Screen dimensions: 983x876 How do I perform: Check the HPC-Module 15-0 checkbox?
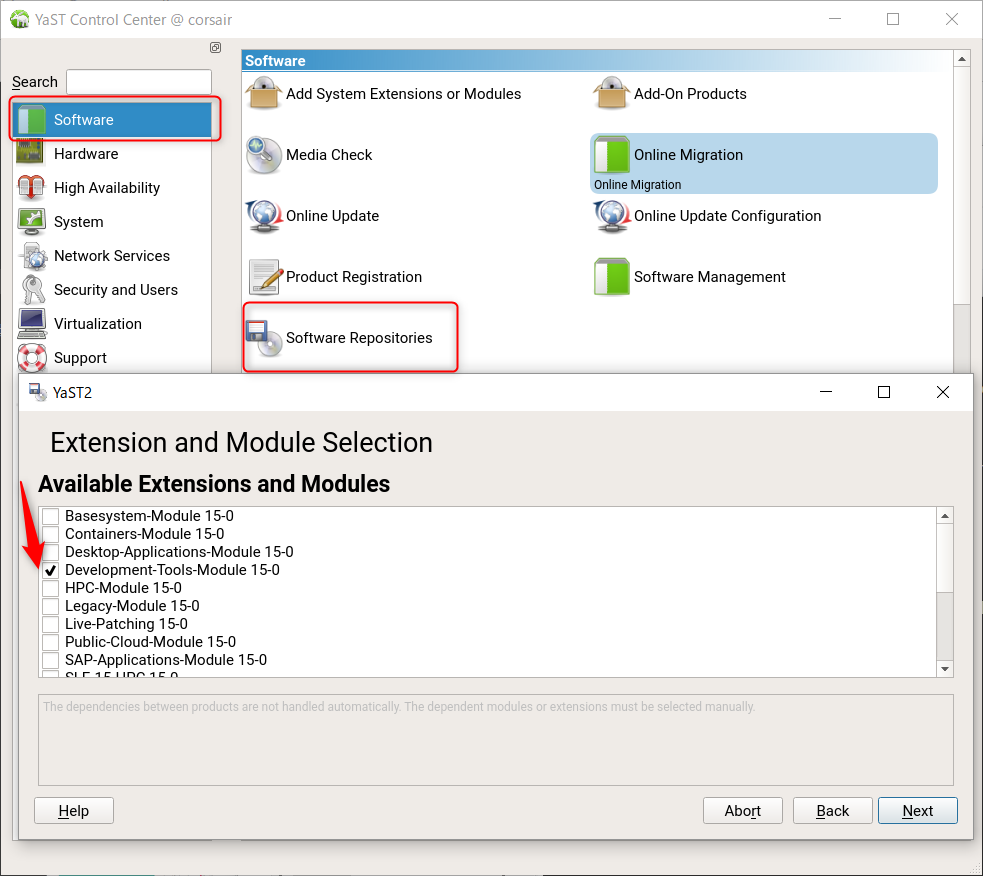(x=51, y=588)
